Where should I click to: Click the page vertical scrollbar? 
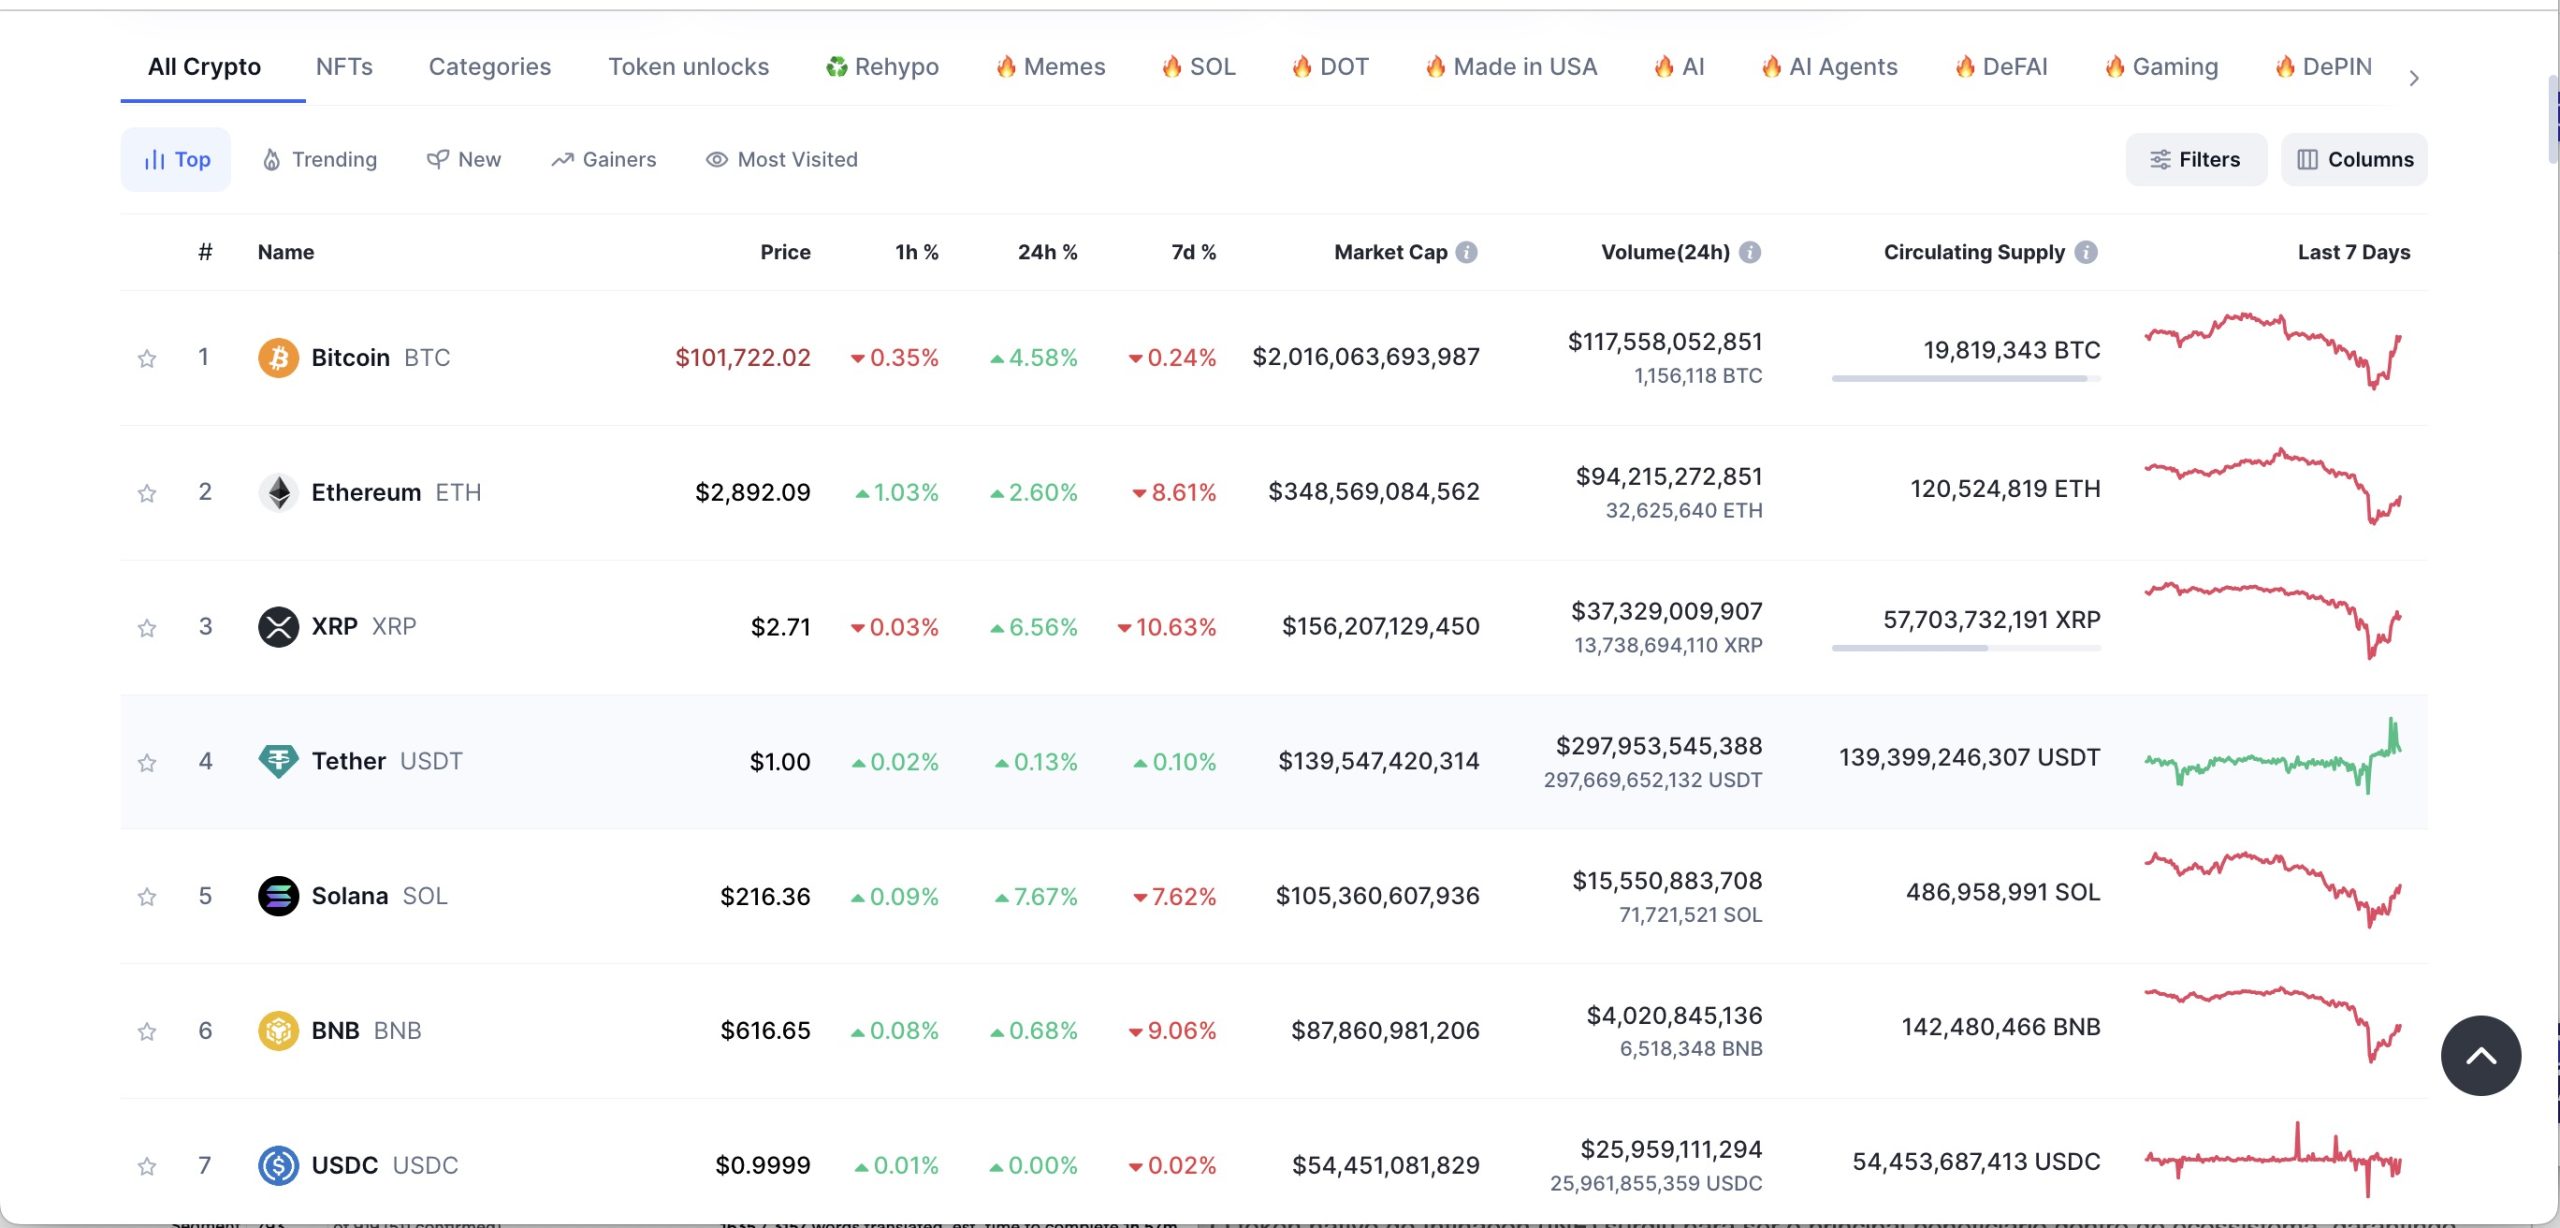(2553, 119)
